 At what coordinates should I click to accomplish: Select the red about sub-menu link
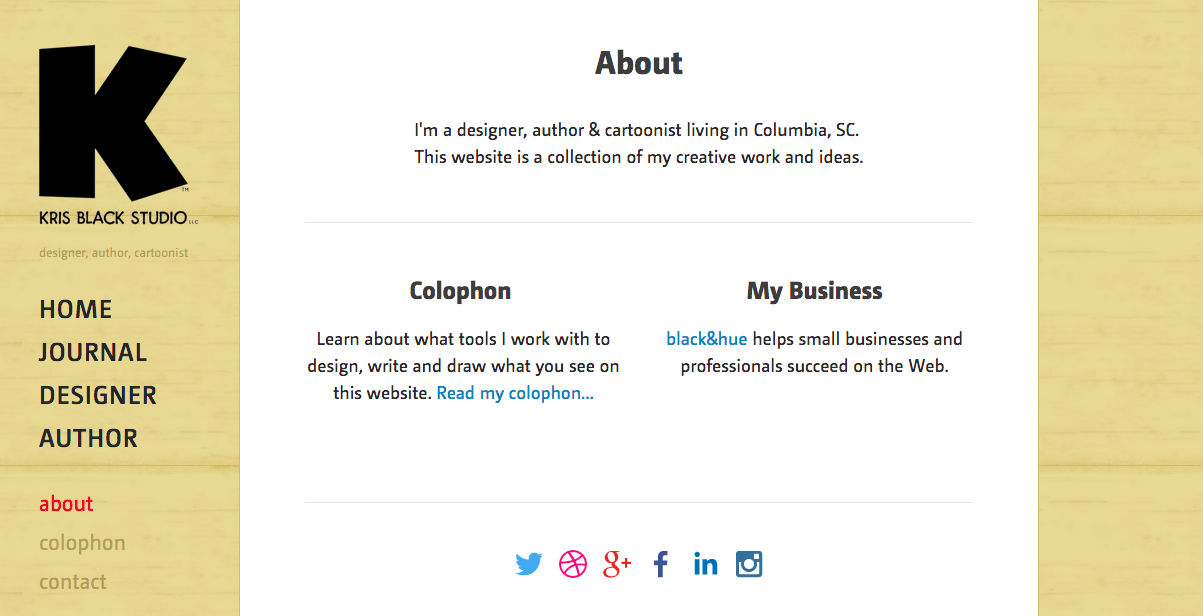66,504
